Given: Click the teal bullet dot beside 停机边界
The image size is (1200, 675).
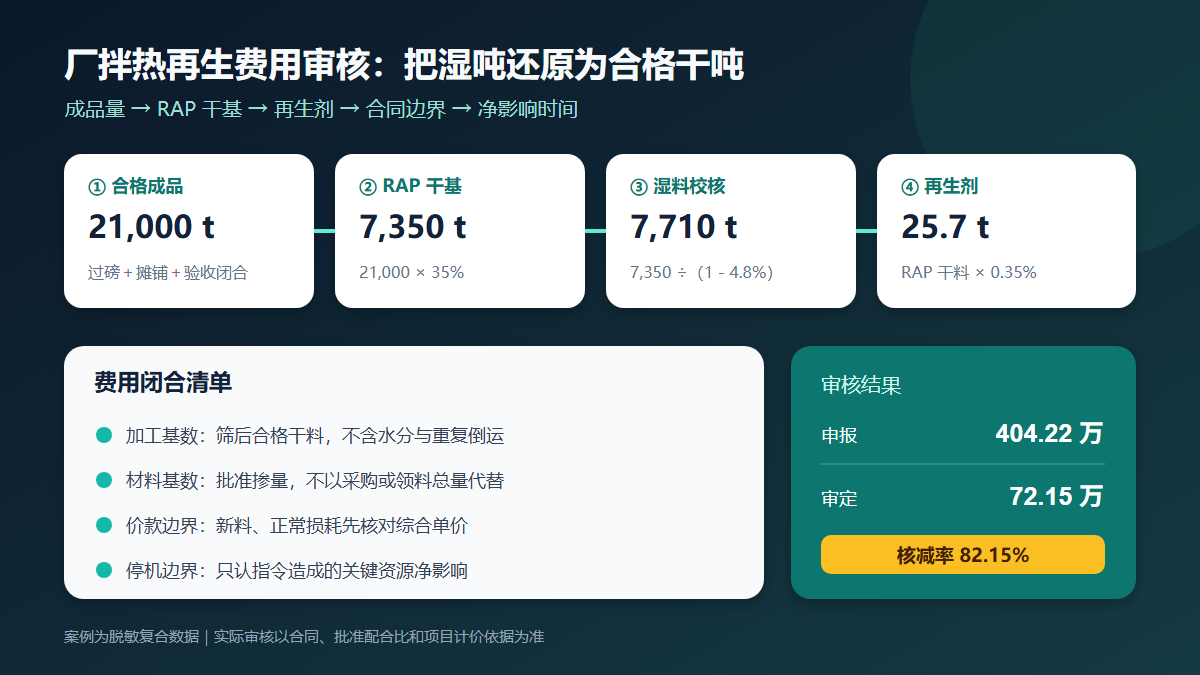Looking at the screenshot, I should pyautogui.click(x=103, y=570).
